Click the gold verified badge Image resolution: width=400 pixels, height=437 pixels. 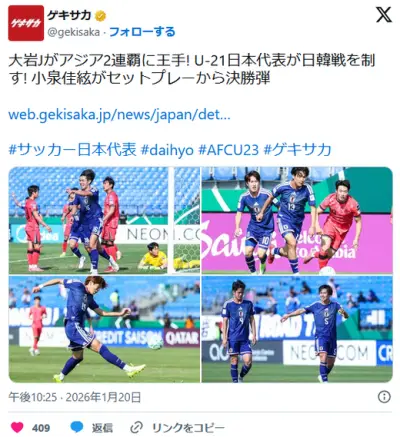pyautogui.click(x=101, y=15)
